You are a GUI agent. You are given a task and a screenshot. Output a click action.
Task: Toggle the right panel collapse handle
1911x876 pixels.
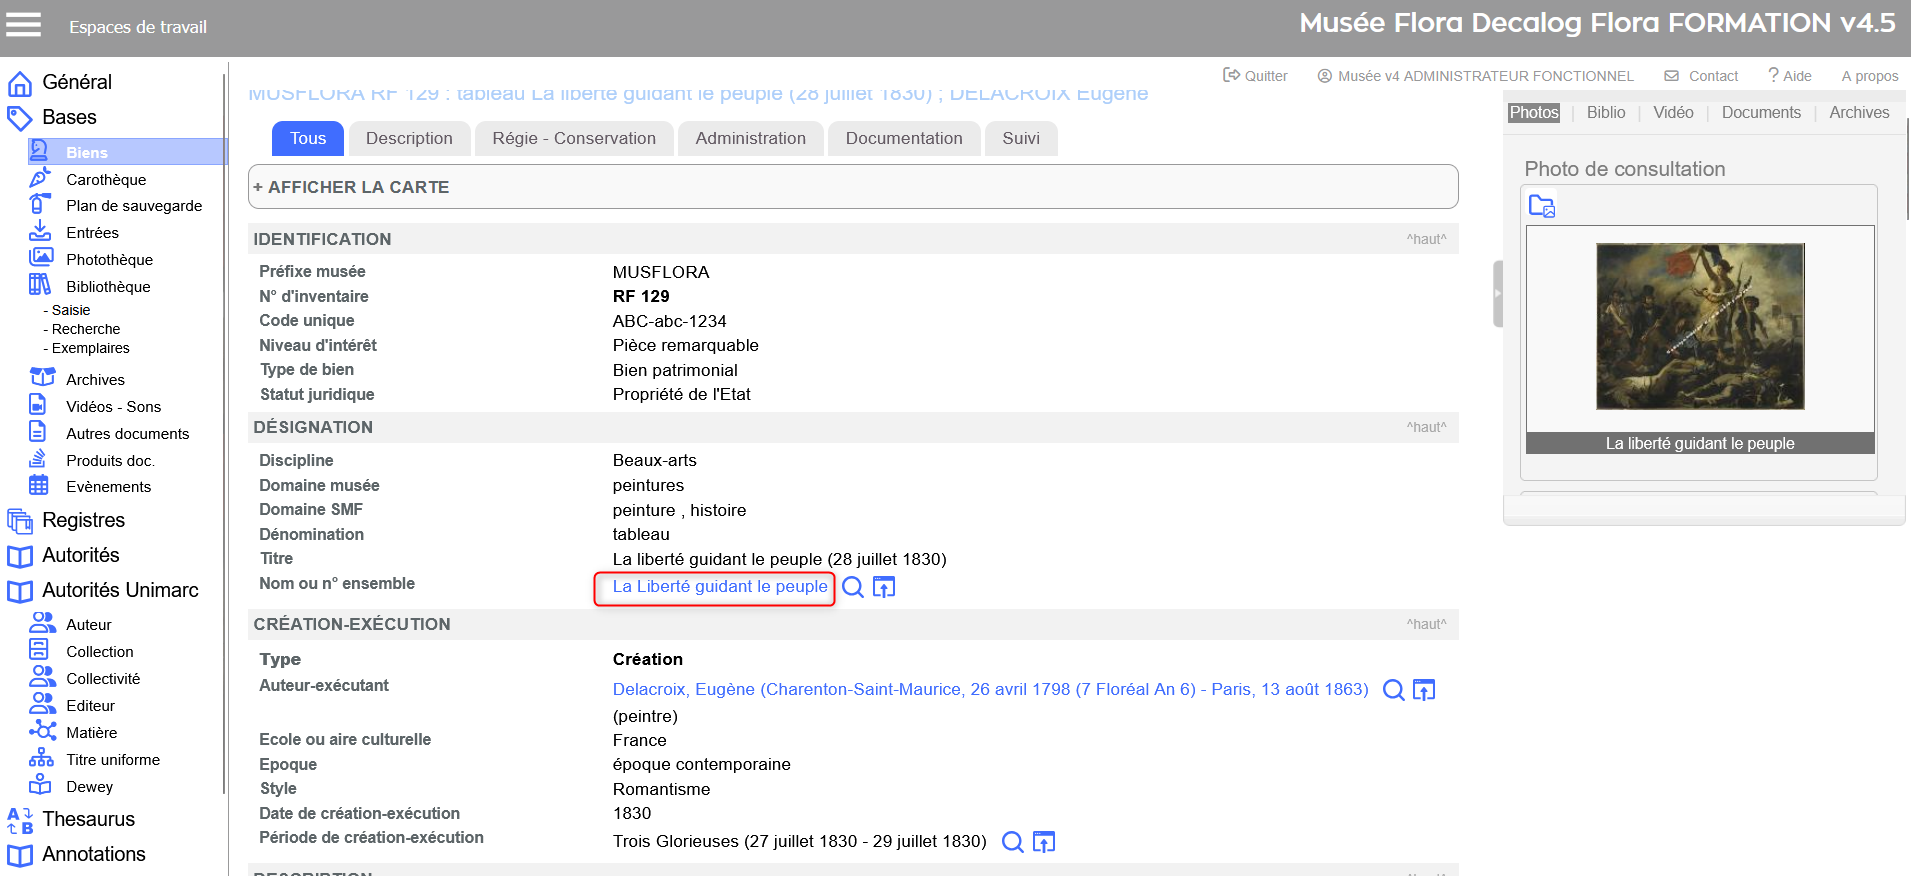click(x=1497, y=294)
